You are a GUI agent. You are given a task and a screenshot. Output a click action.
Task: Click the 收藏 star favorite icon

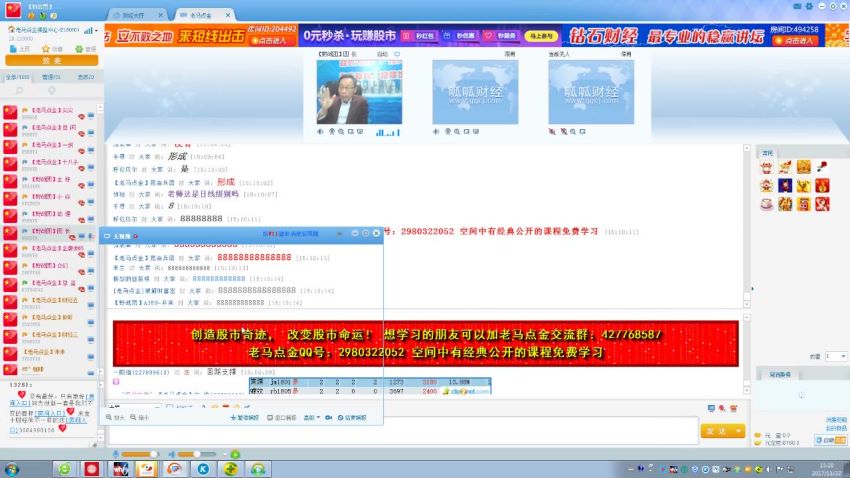[x=52, y=49]
